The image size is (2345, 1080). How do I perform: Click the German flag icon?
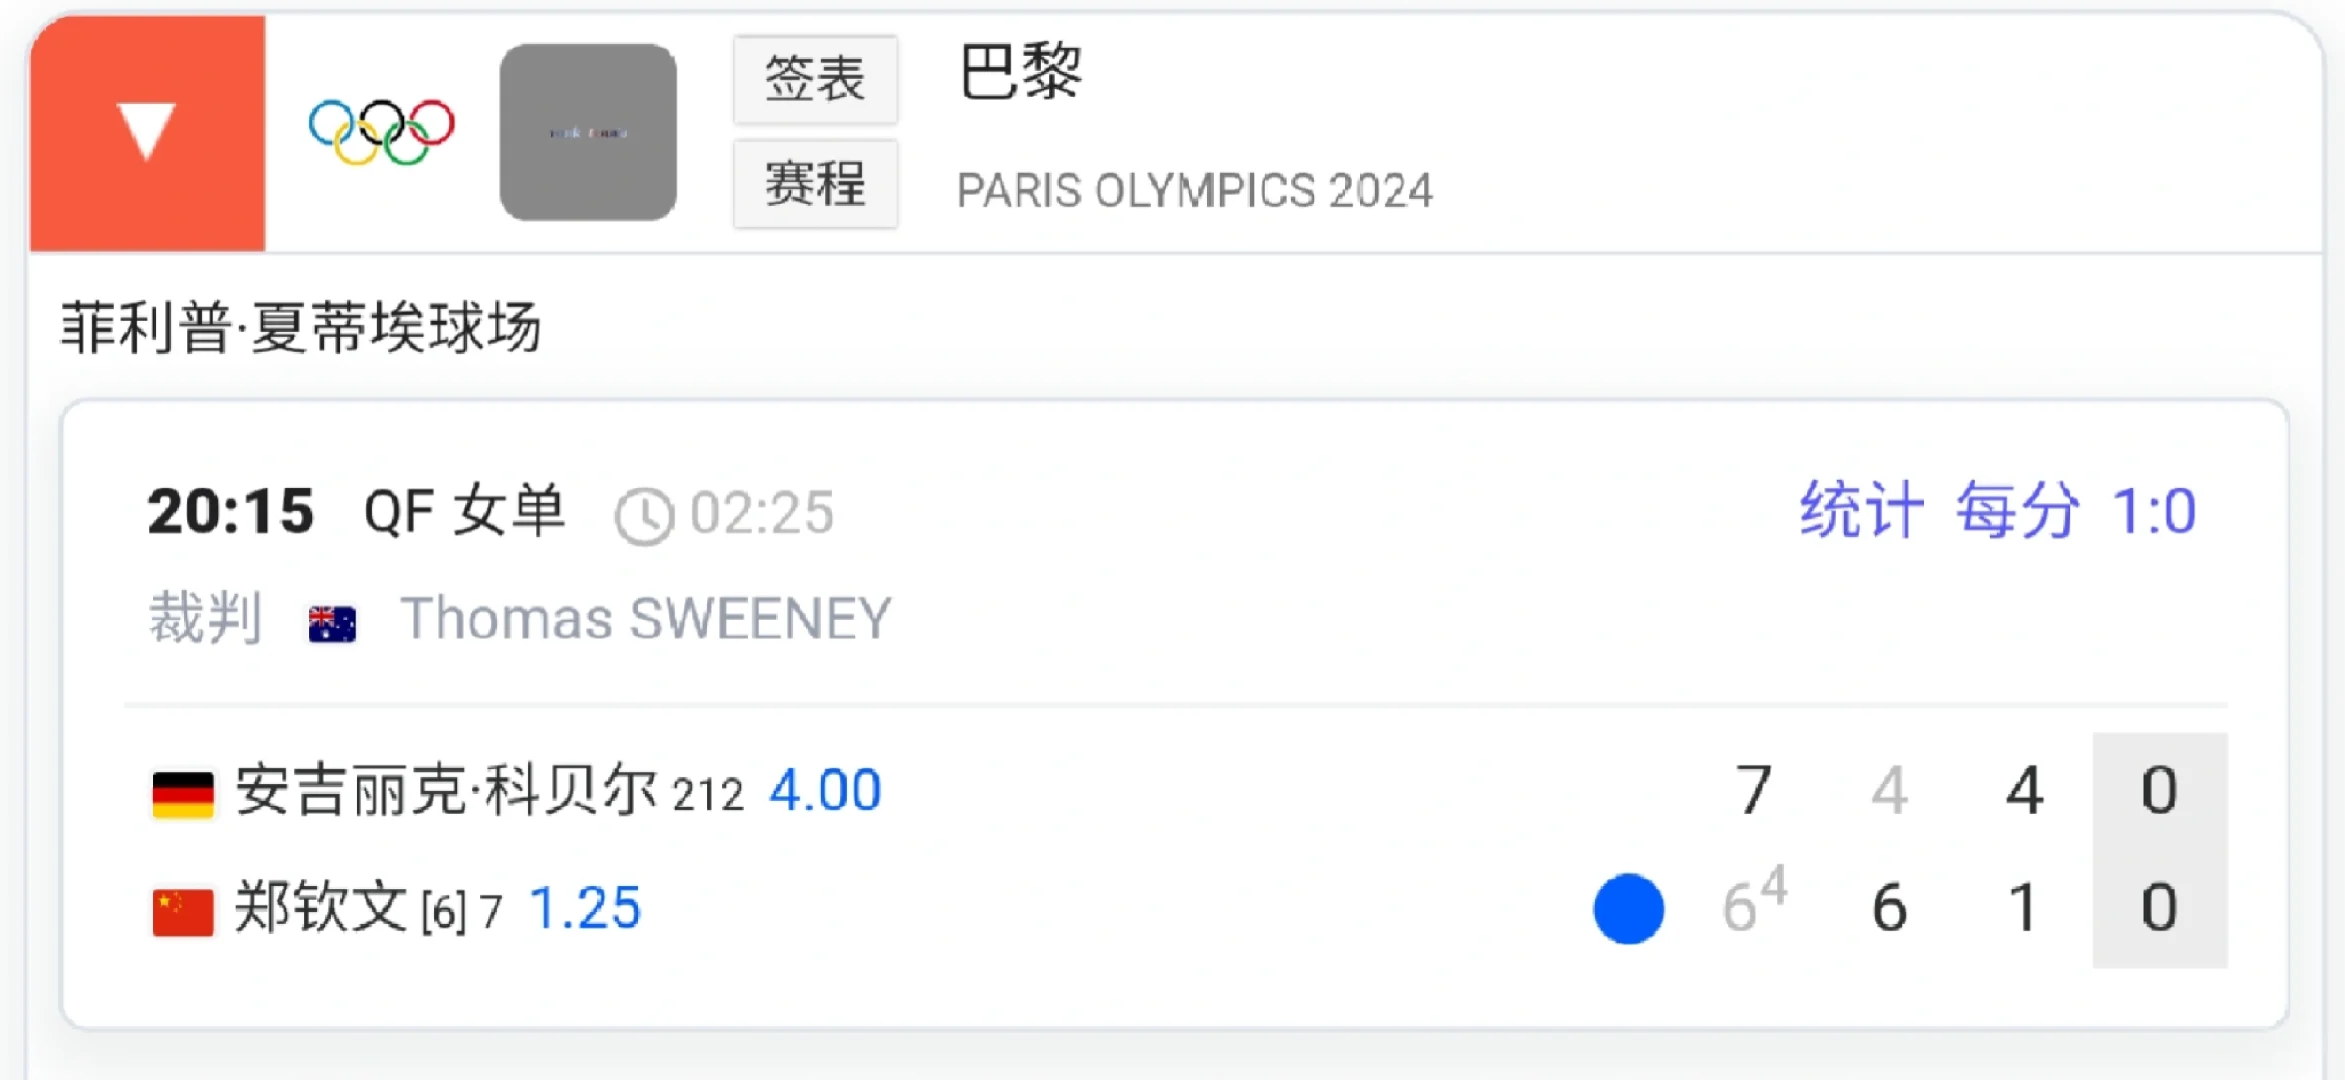183,795
